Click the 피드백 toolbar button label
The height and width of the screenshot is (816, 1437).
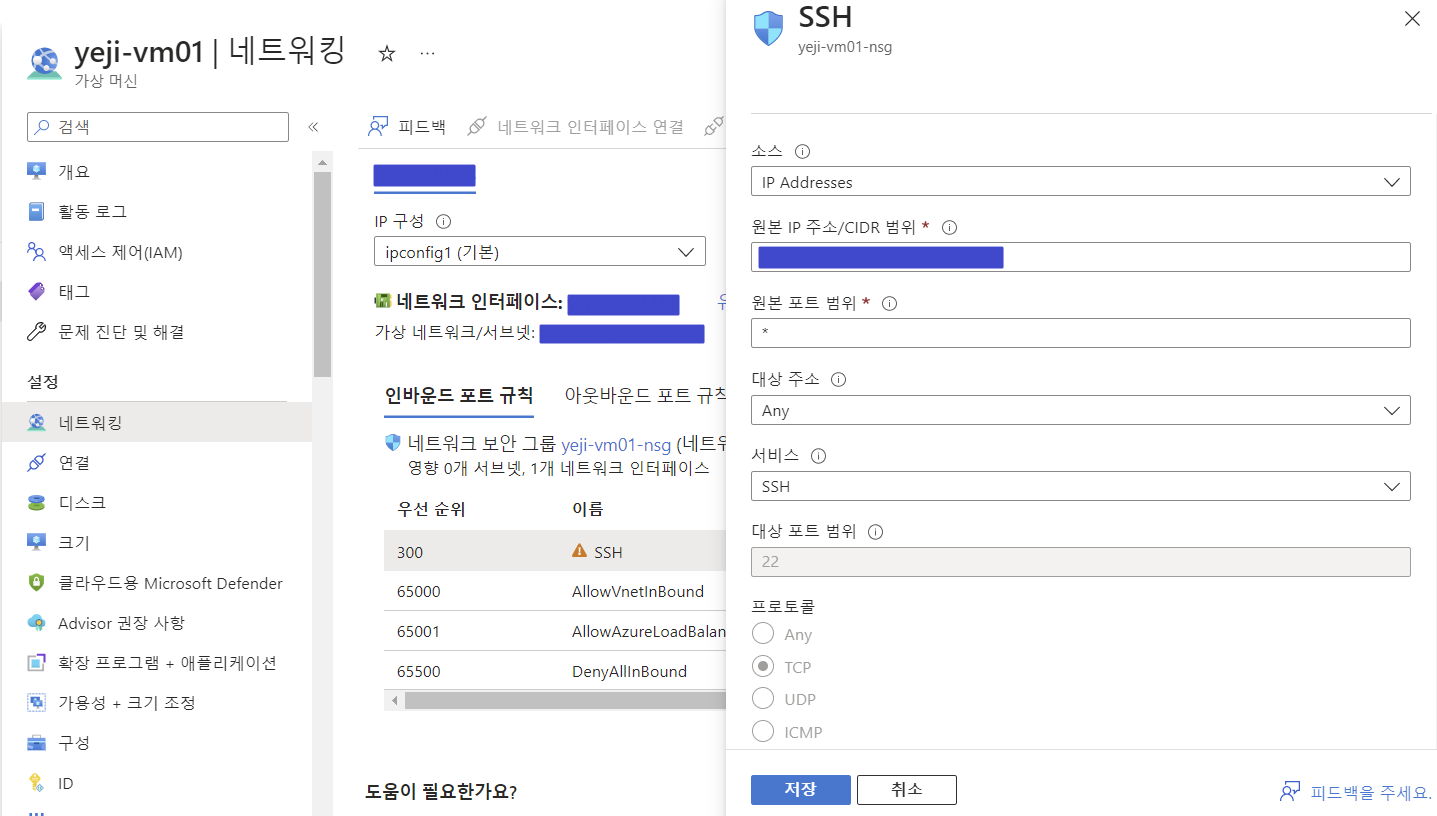coord(422,127)
